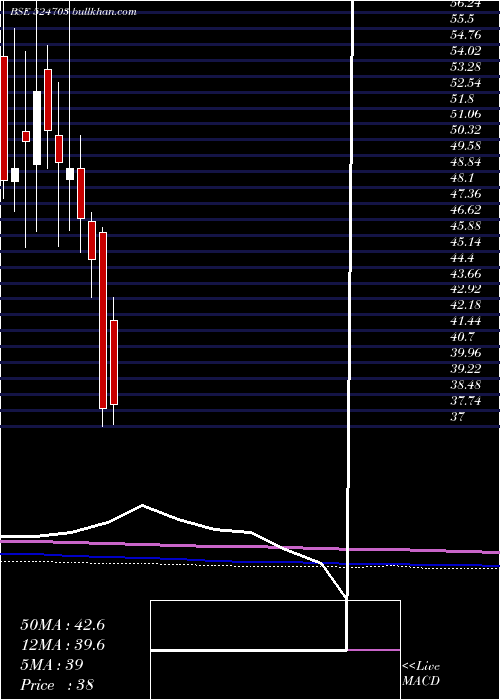Select the tall white candlestick body

click(37, 128)
